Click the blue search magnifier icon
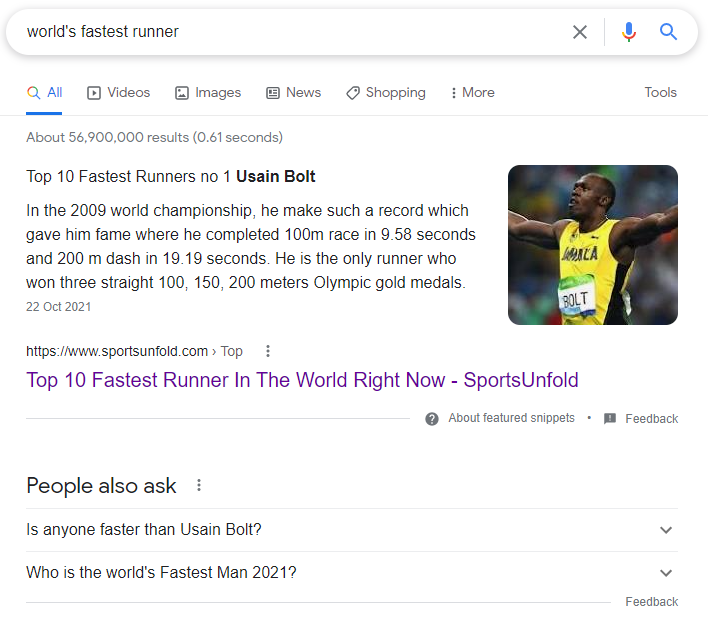Image resolution: width=708 pixels, height=620 pixels. pyautogui.click(x=669, y=32)
